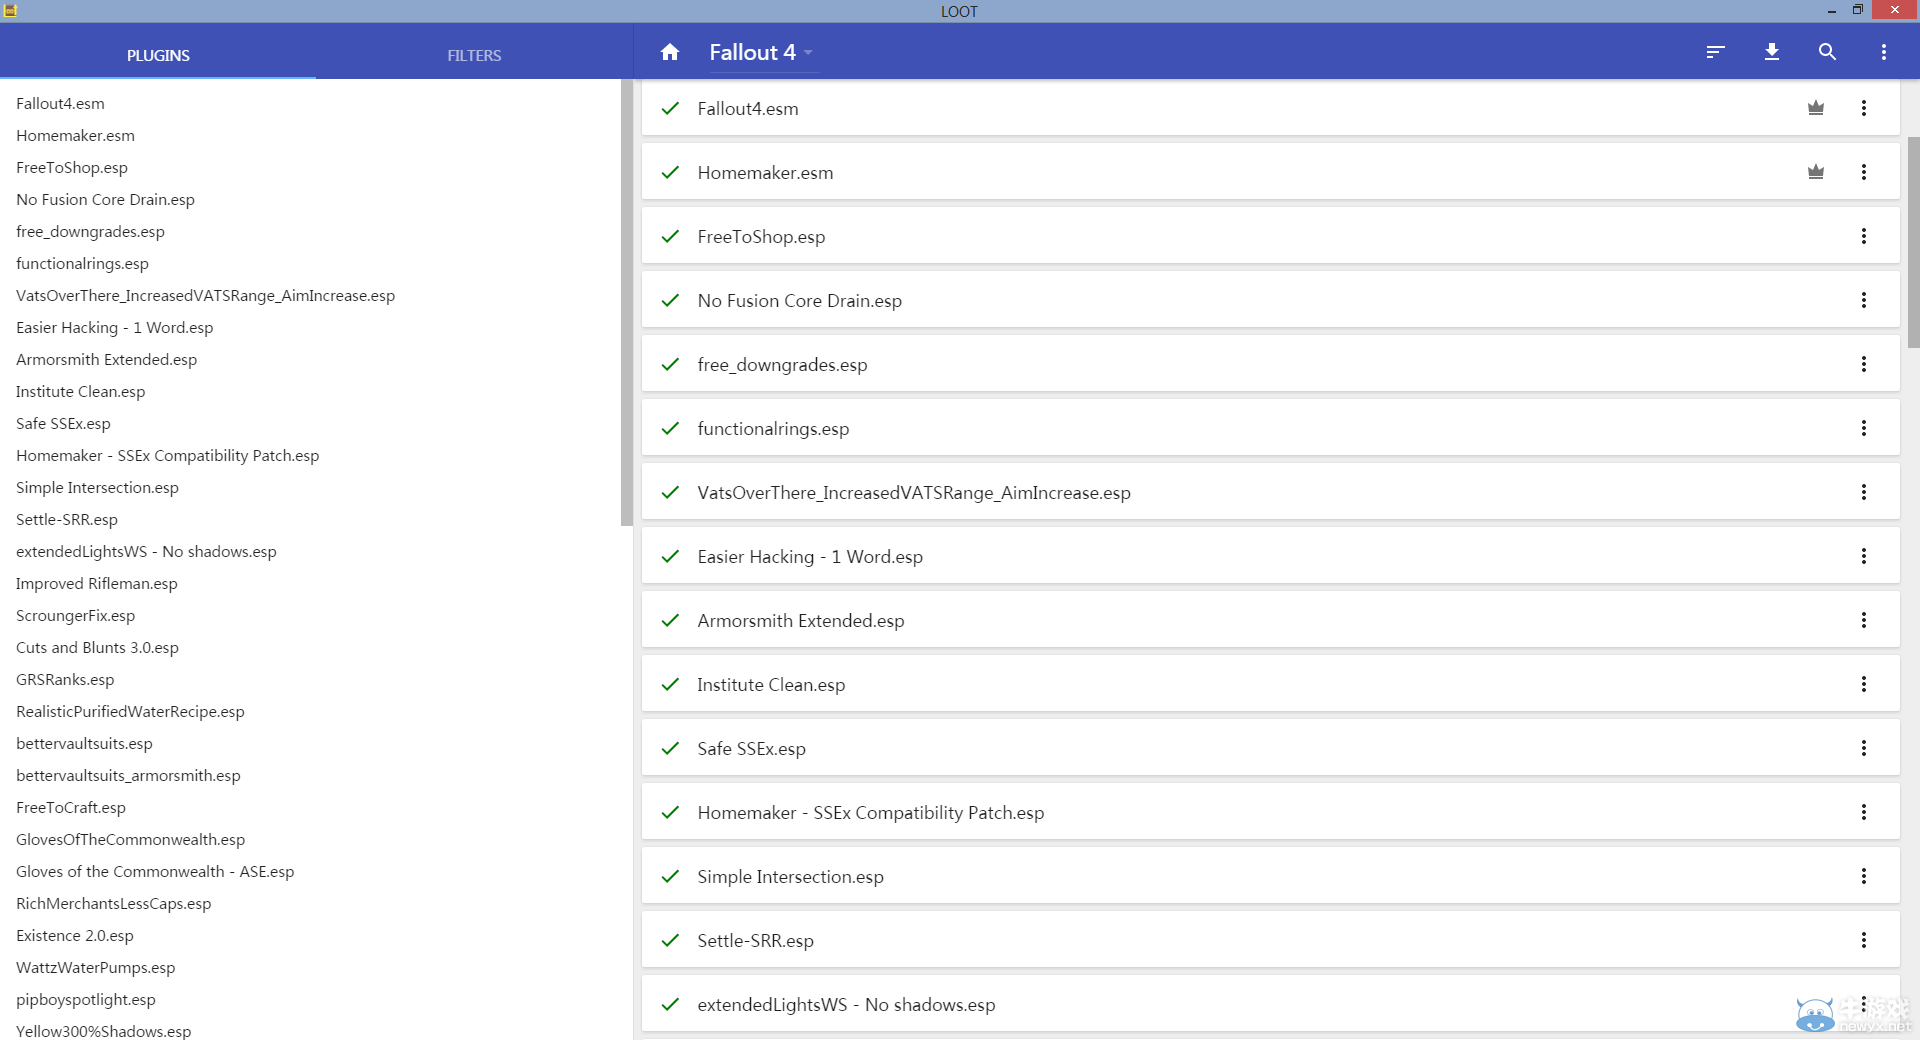Click crown master icon on Homemaker.esm card
The image size is (1920, 1040).
[1816, 172]
